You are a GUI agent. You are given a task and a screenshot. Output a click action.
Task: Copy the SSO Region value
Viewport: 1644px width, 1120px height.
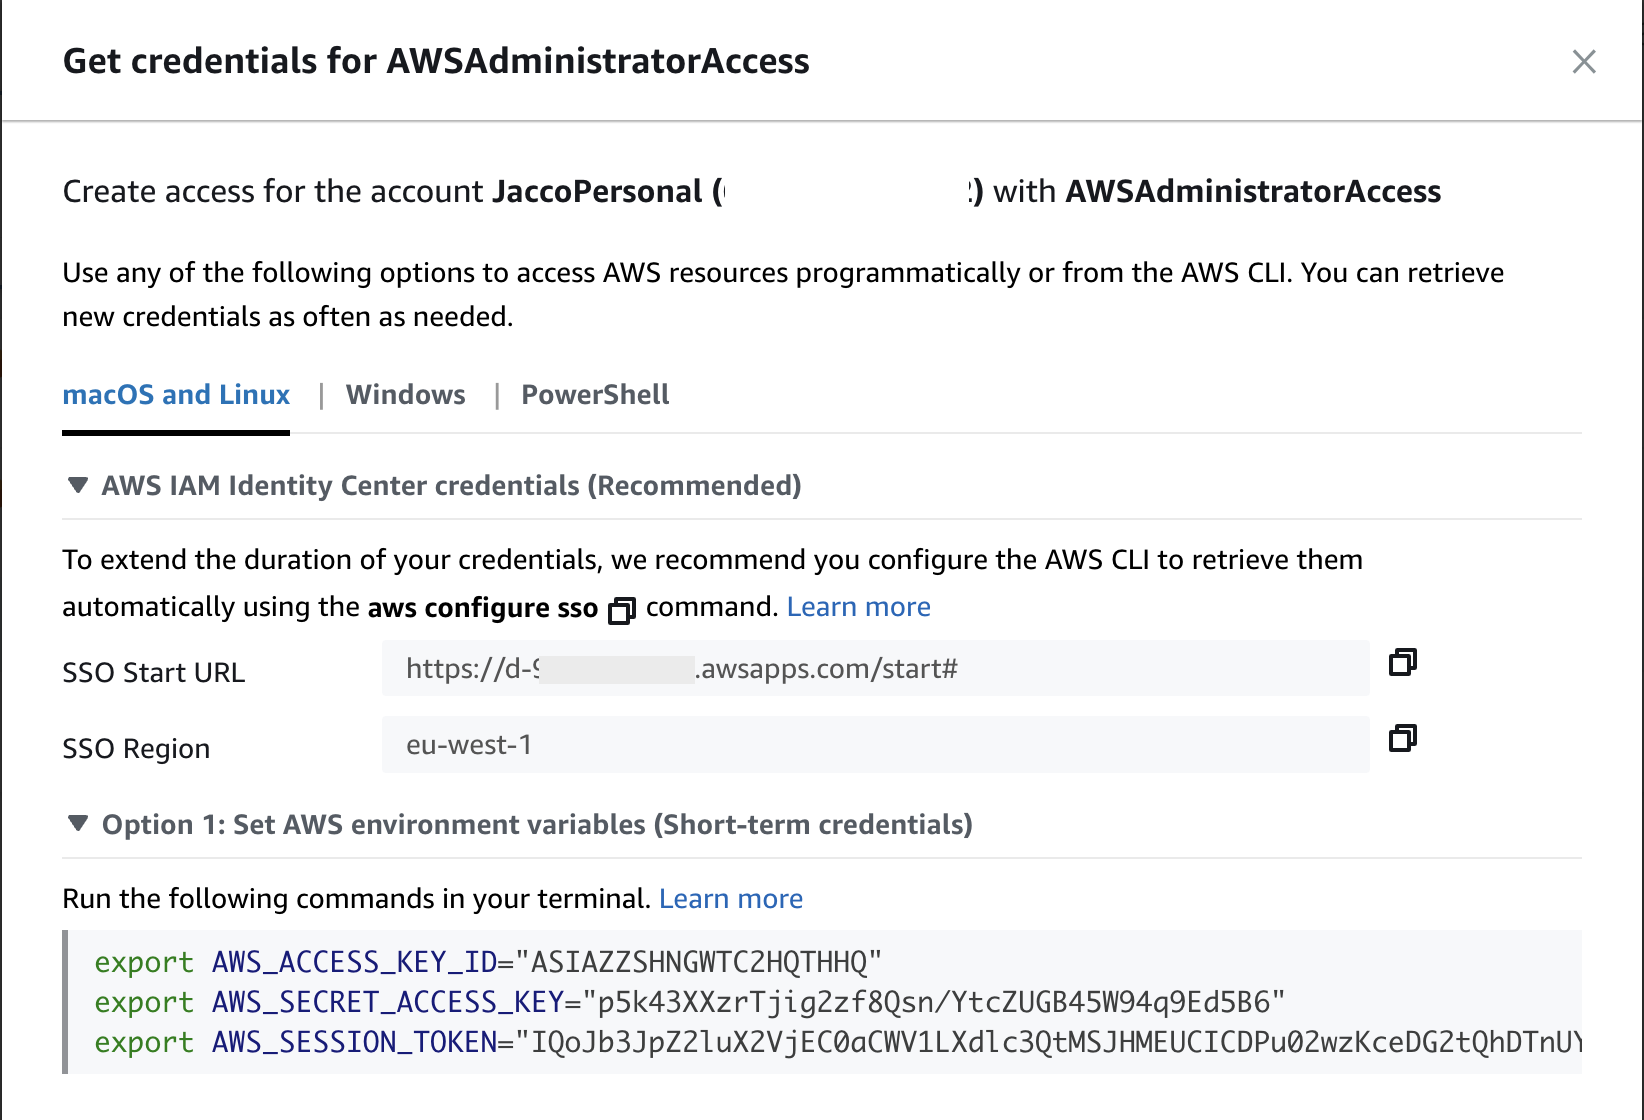[x=1403, y=738]
